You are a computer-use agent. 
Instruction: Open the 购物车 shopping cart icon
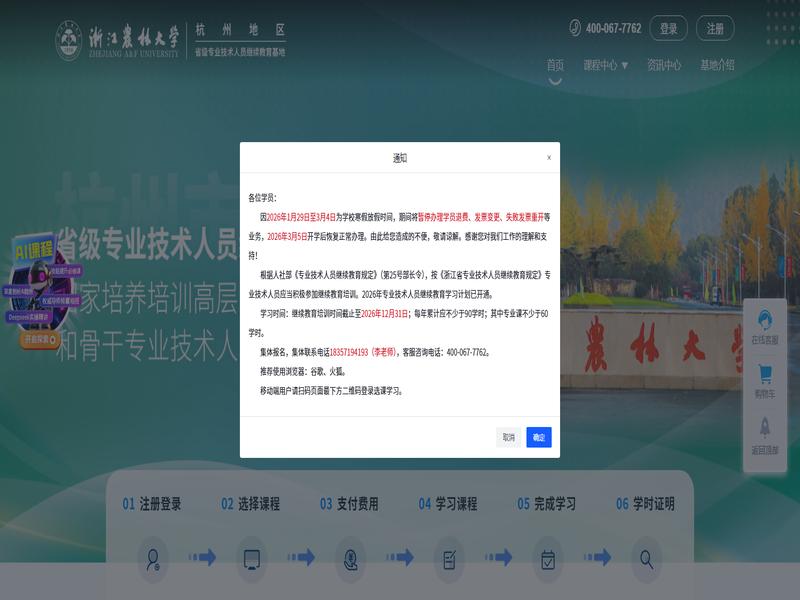tap(765, 375)
